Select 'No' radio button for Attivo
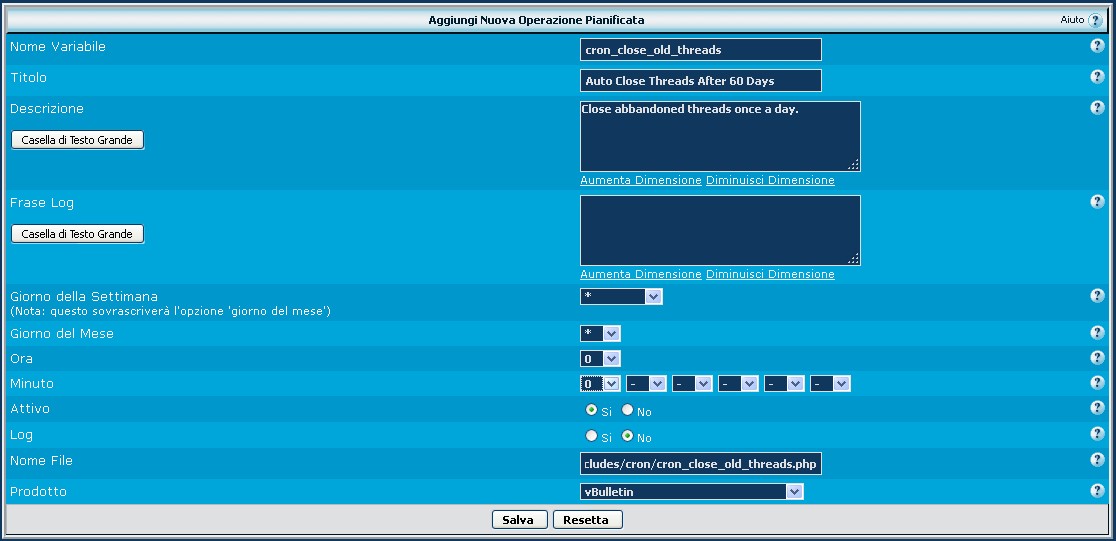Viewport: 1116px width, 541px height. pos(628,410)
